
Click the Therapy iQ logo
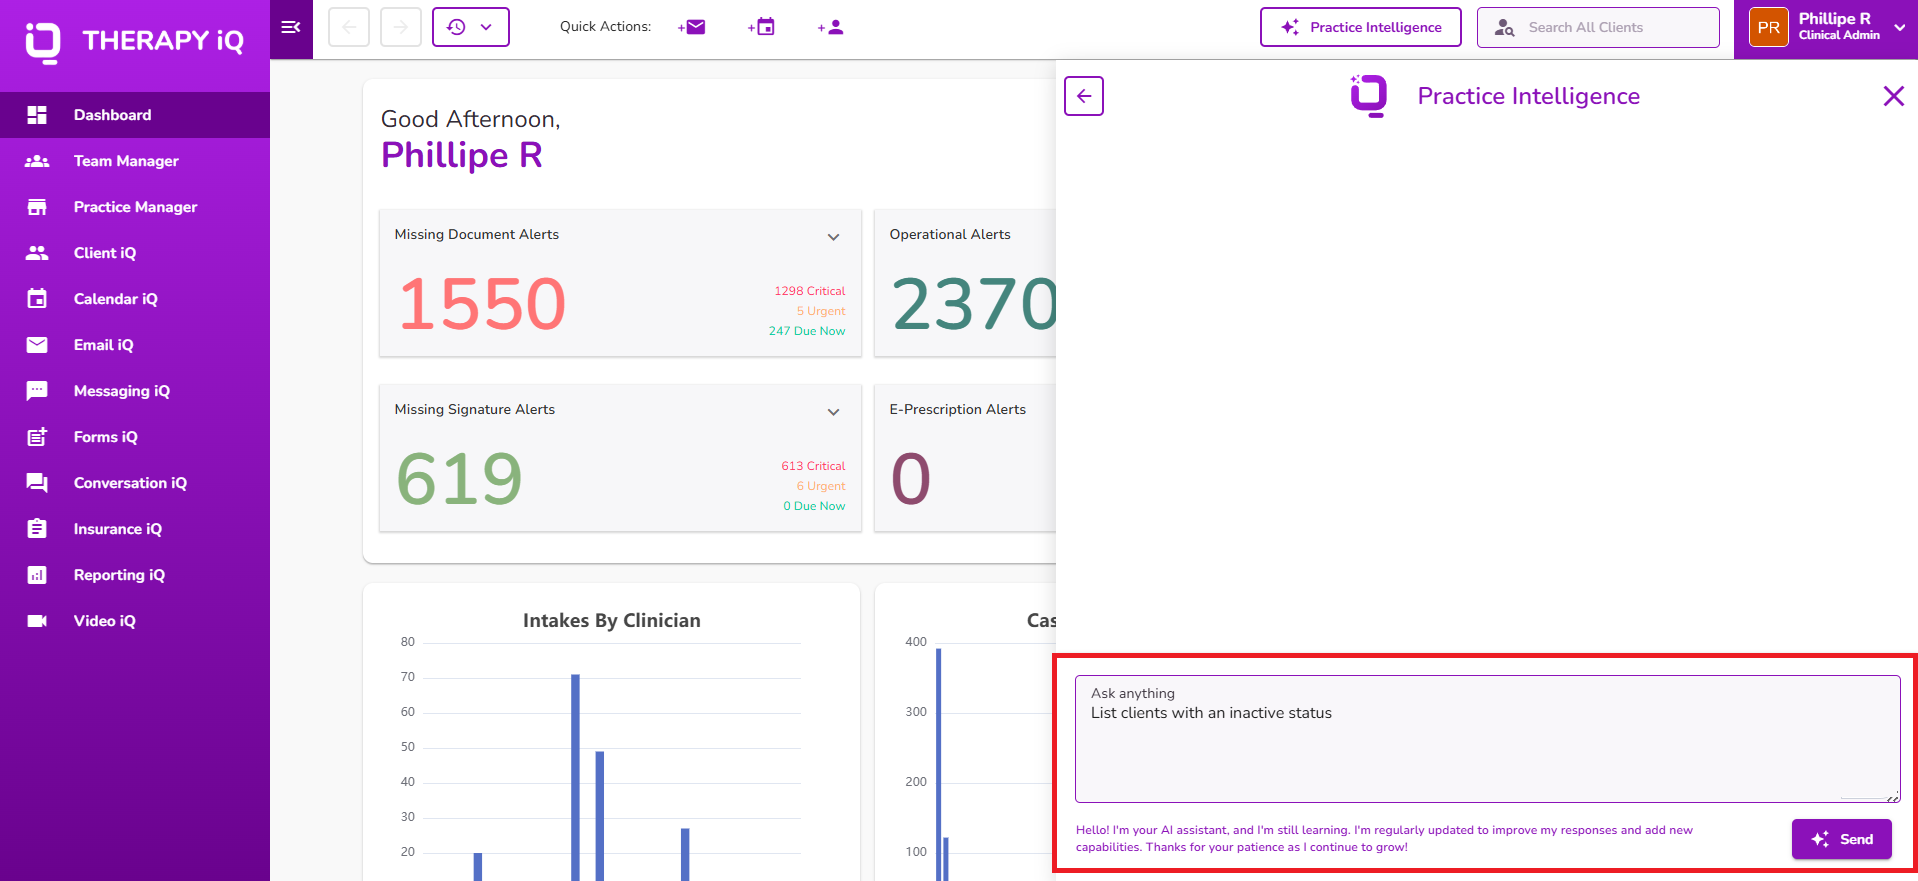tap(134, 41)
